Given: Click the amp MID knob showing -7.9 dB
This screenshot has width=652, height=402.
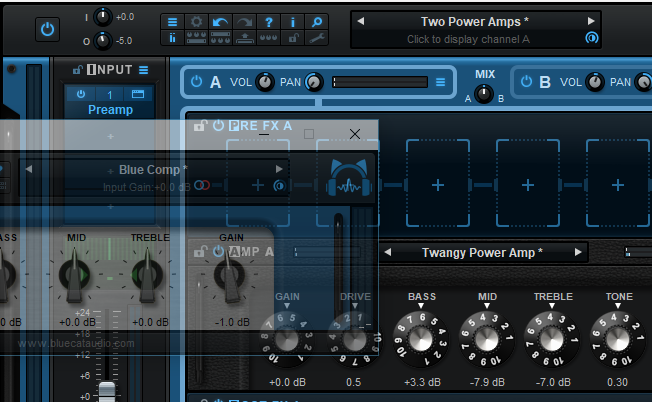Looking at the screenshot, I should point(487,339).
